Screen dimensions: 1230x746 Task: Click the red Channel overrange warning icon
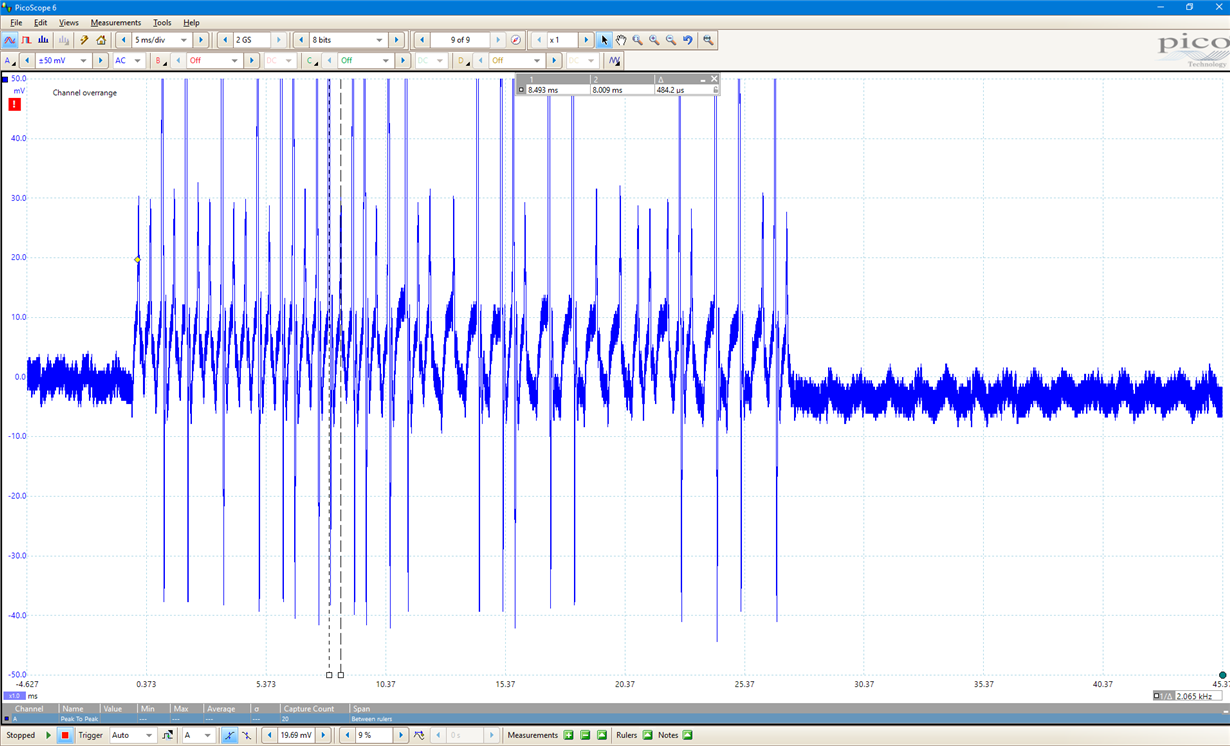14,104
